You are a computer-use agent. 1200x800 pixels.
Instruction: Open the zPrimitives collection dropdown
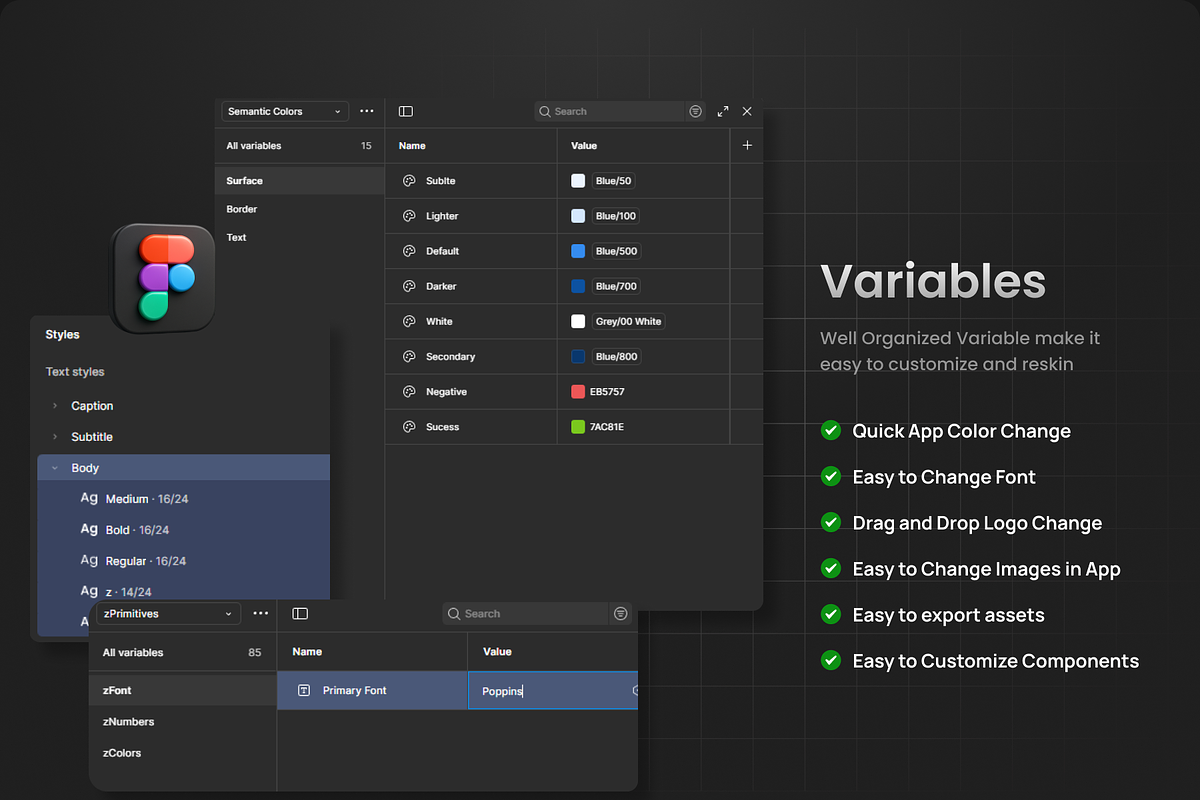click(x=168, y=613)
